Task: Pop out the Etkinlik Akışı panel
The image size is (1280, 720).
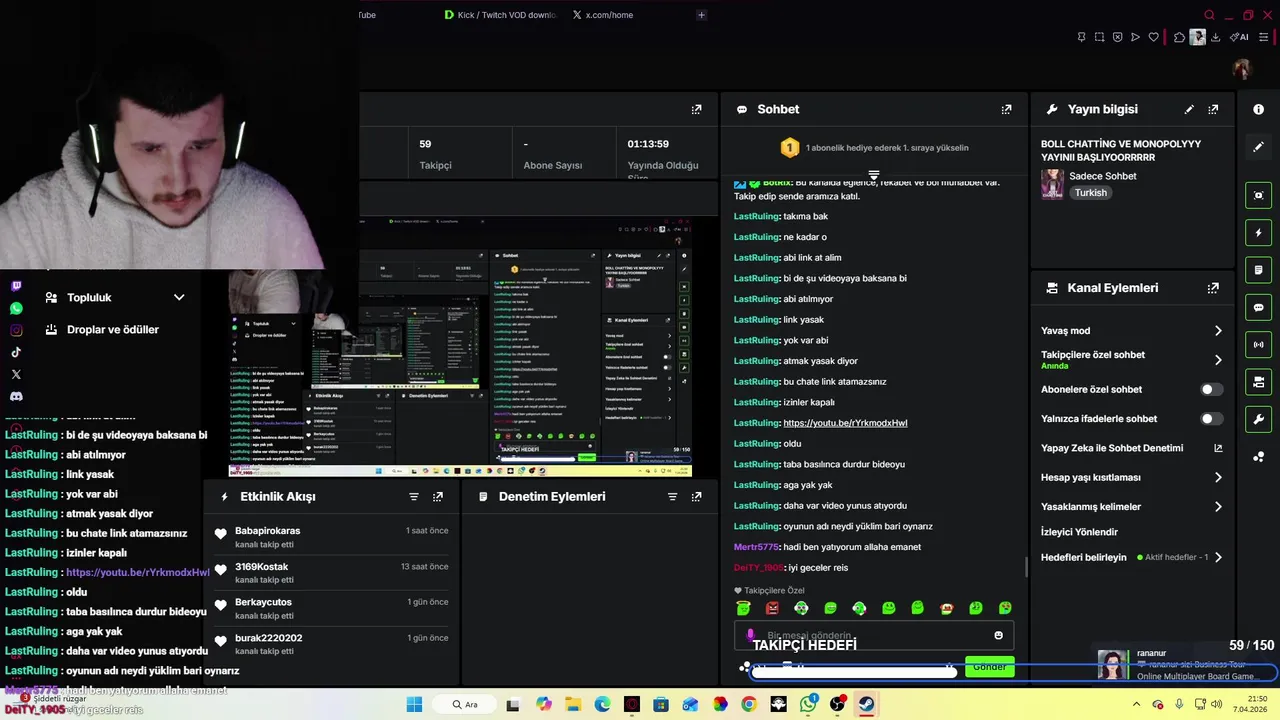Action: tap(437, 496)
